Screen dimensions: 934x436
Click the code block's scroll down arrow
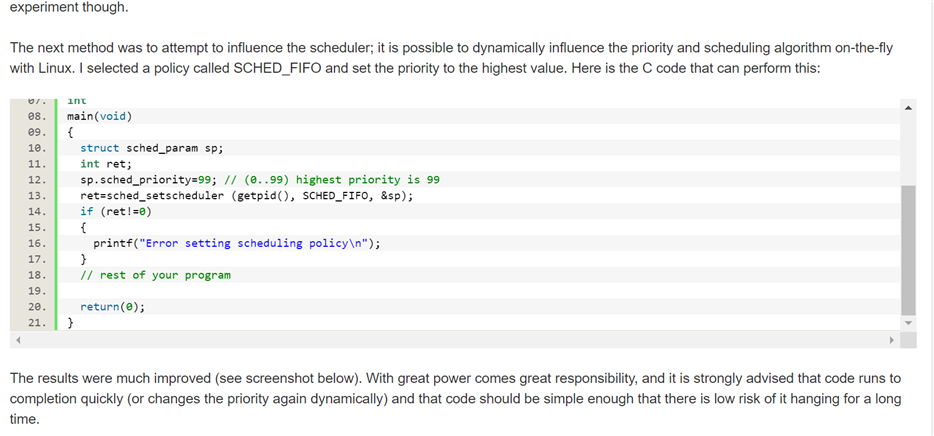tap(908, 322)
